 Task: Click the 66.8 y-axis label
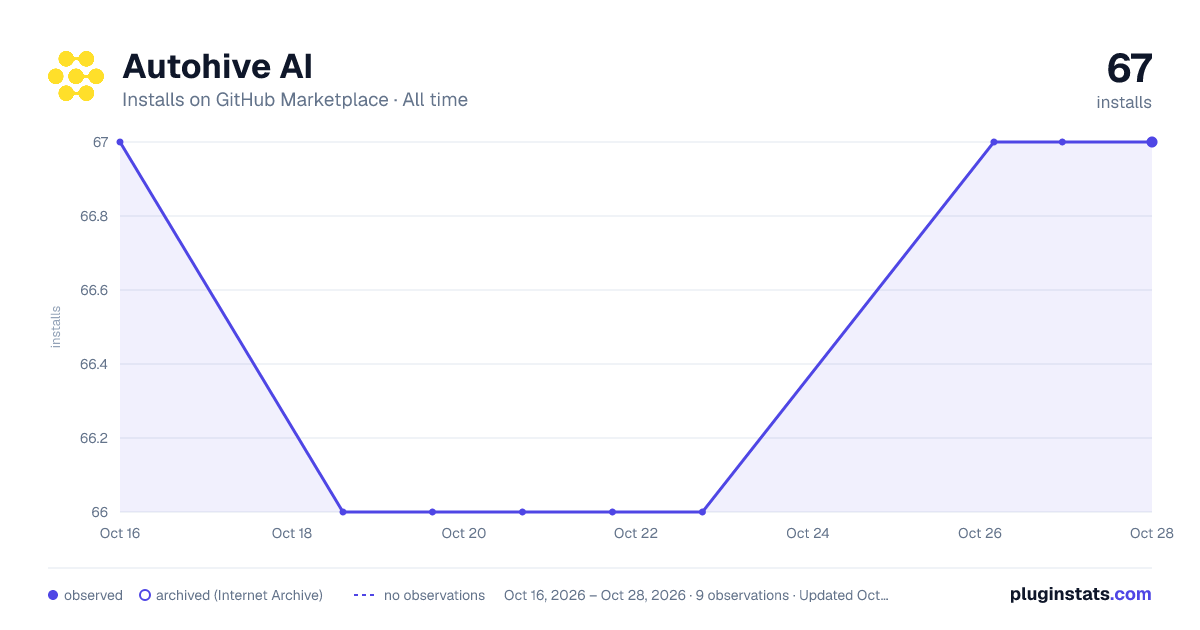[94, 216]
